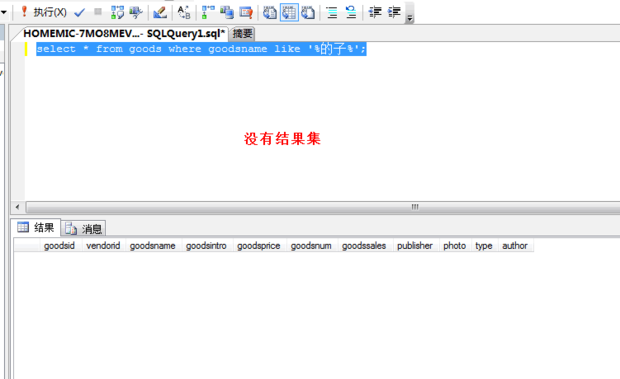Image resolution: width=620 pixels, height=379 pixels.
Task: Click the publisher column header
Action: point(415,245)
